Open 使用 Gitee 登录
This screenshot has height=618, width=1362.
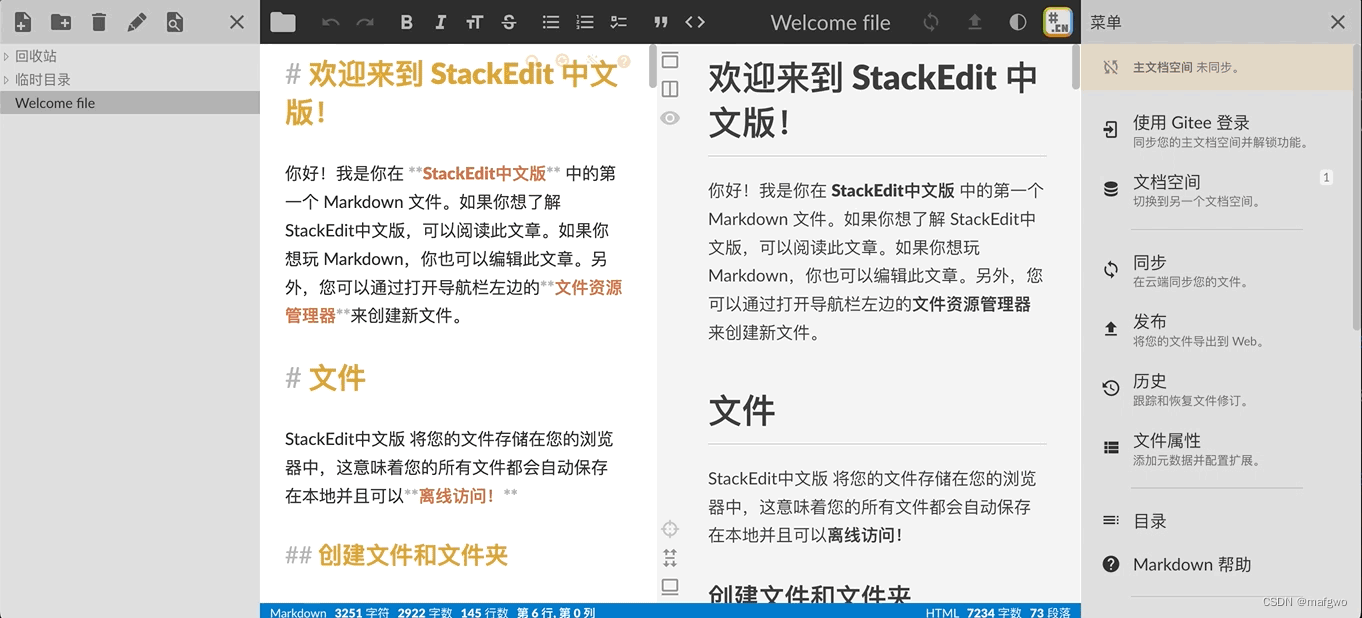coord(1216,131)
